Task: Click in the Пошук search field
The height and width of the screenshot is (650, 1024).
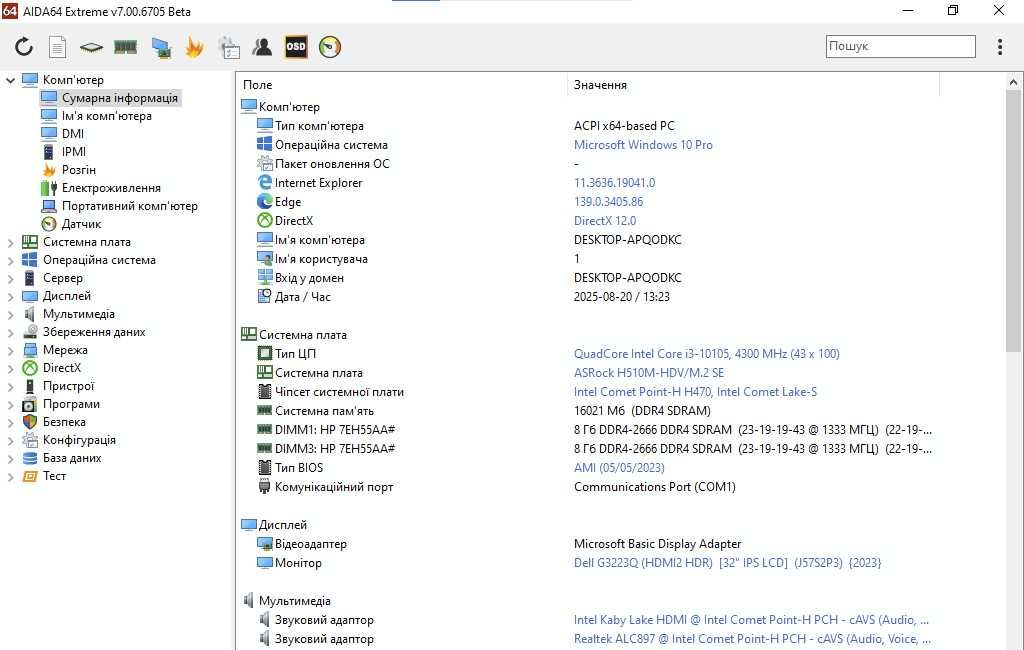Action: (x=901, y=46)
